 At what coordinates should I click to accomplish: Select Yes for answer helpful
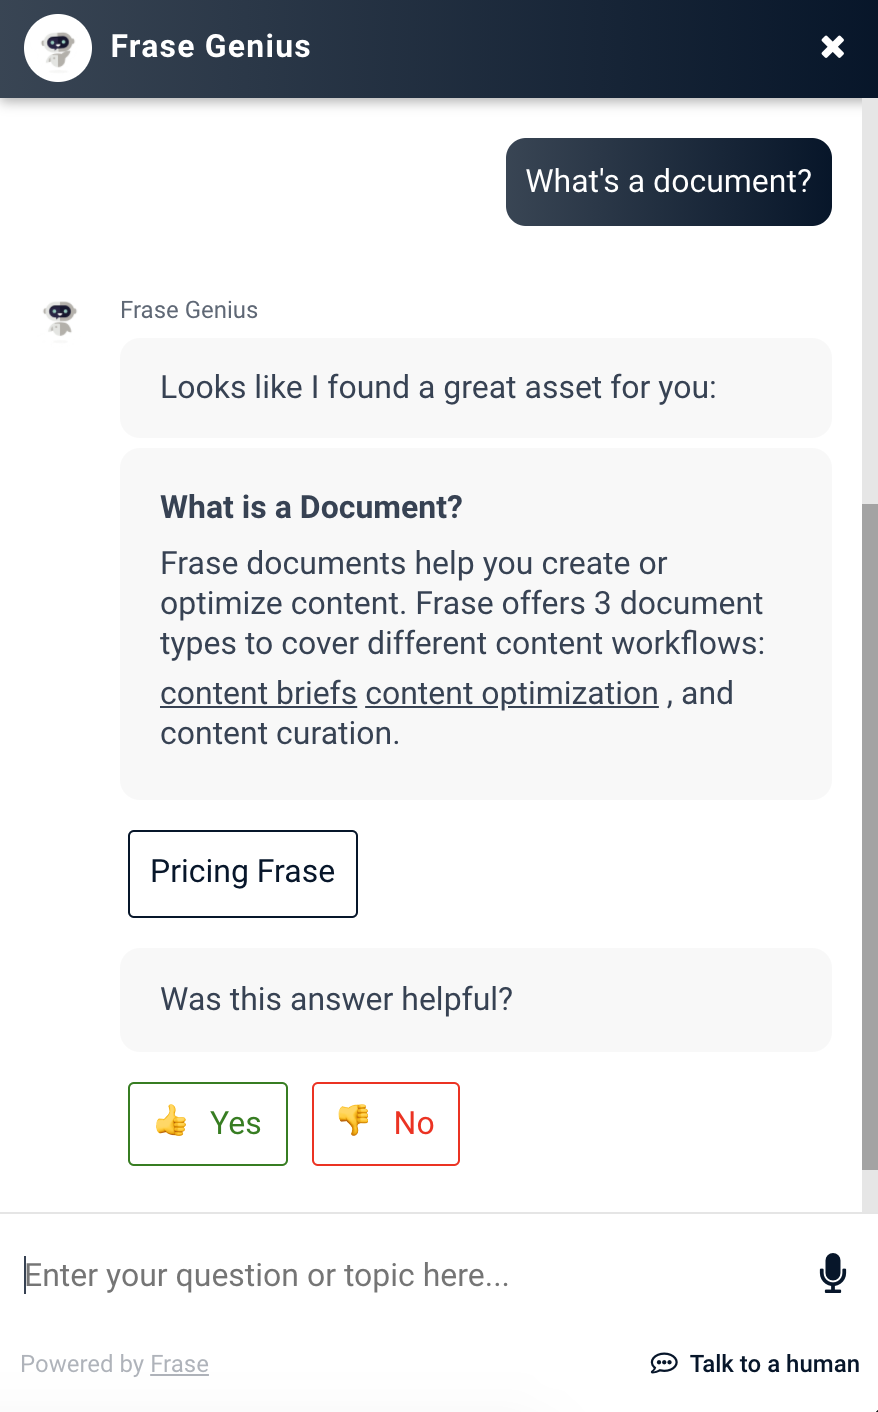[x=208, y=1123]
